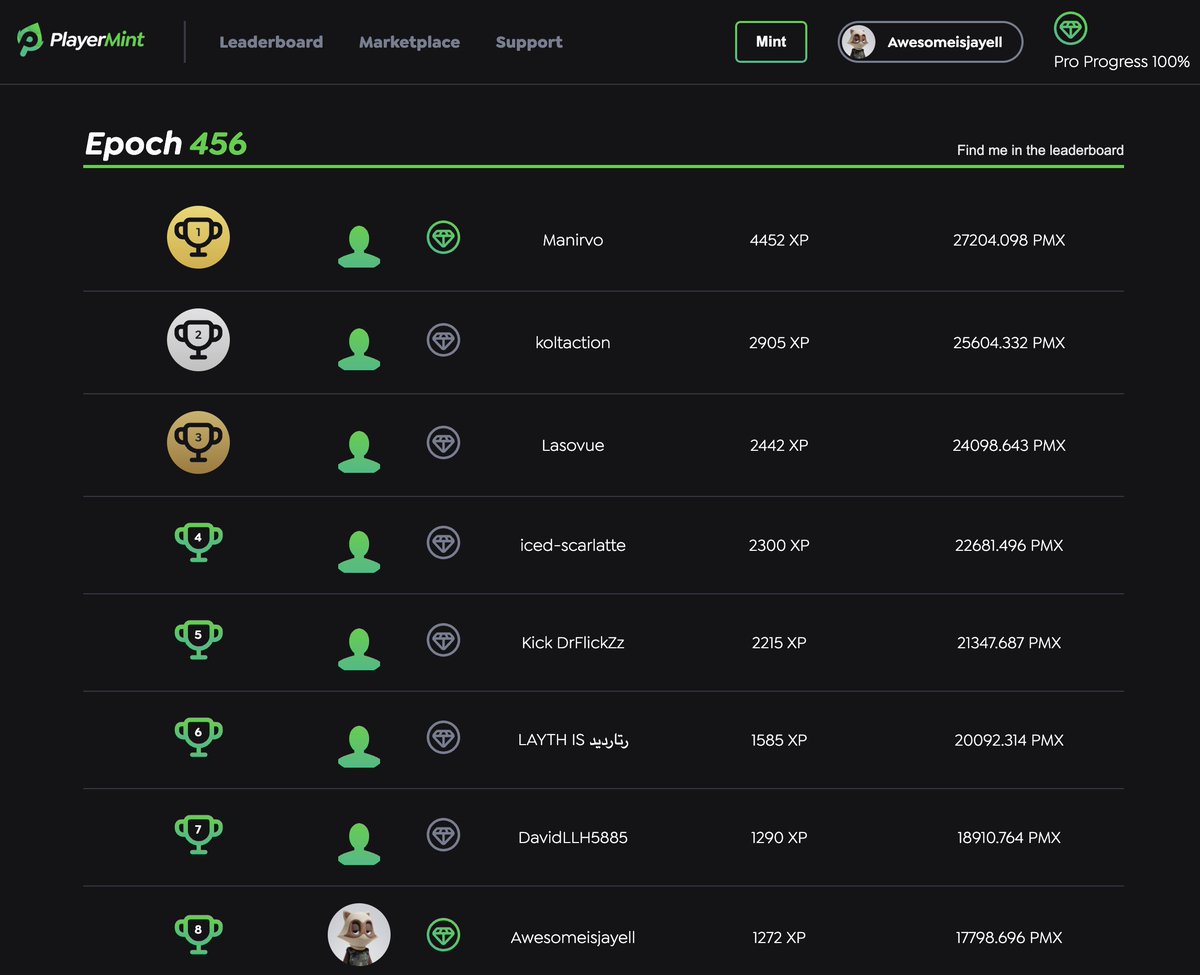This screenshot has width=1200, height=975.
Task: Click the gray diamond badge beside DavidLLH5885
Action: [x=444, y=835]
